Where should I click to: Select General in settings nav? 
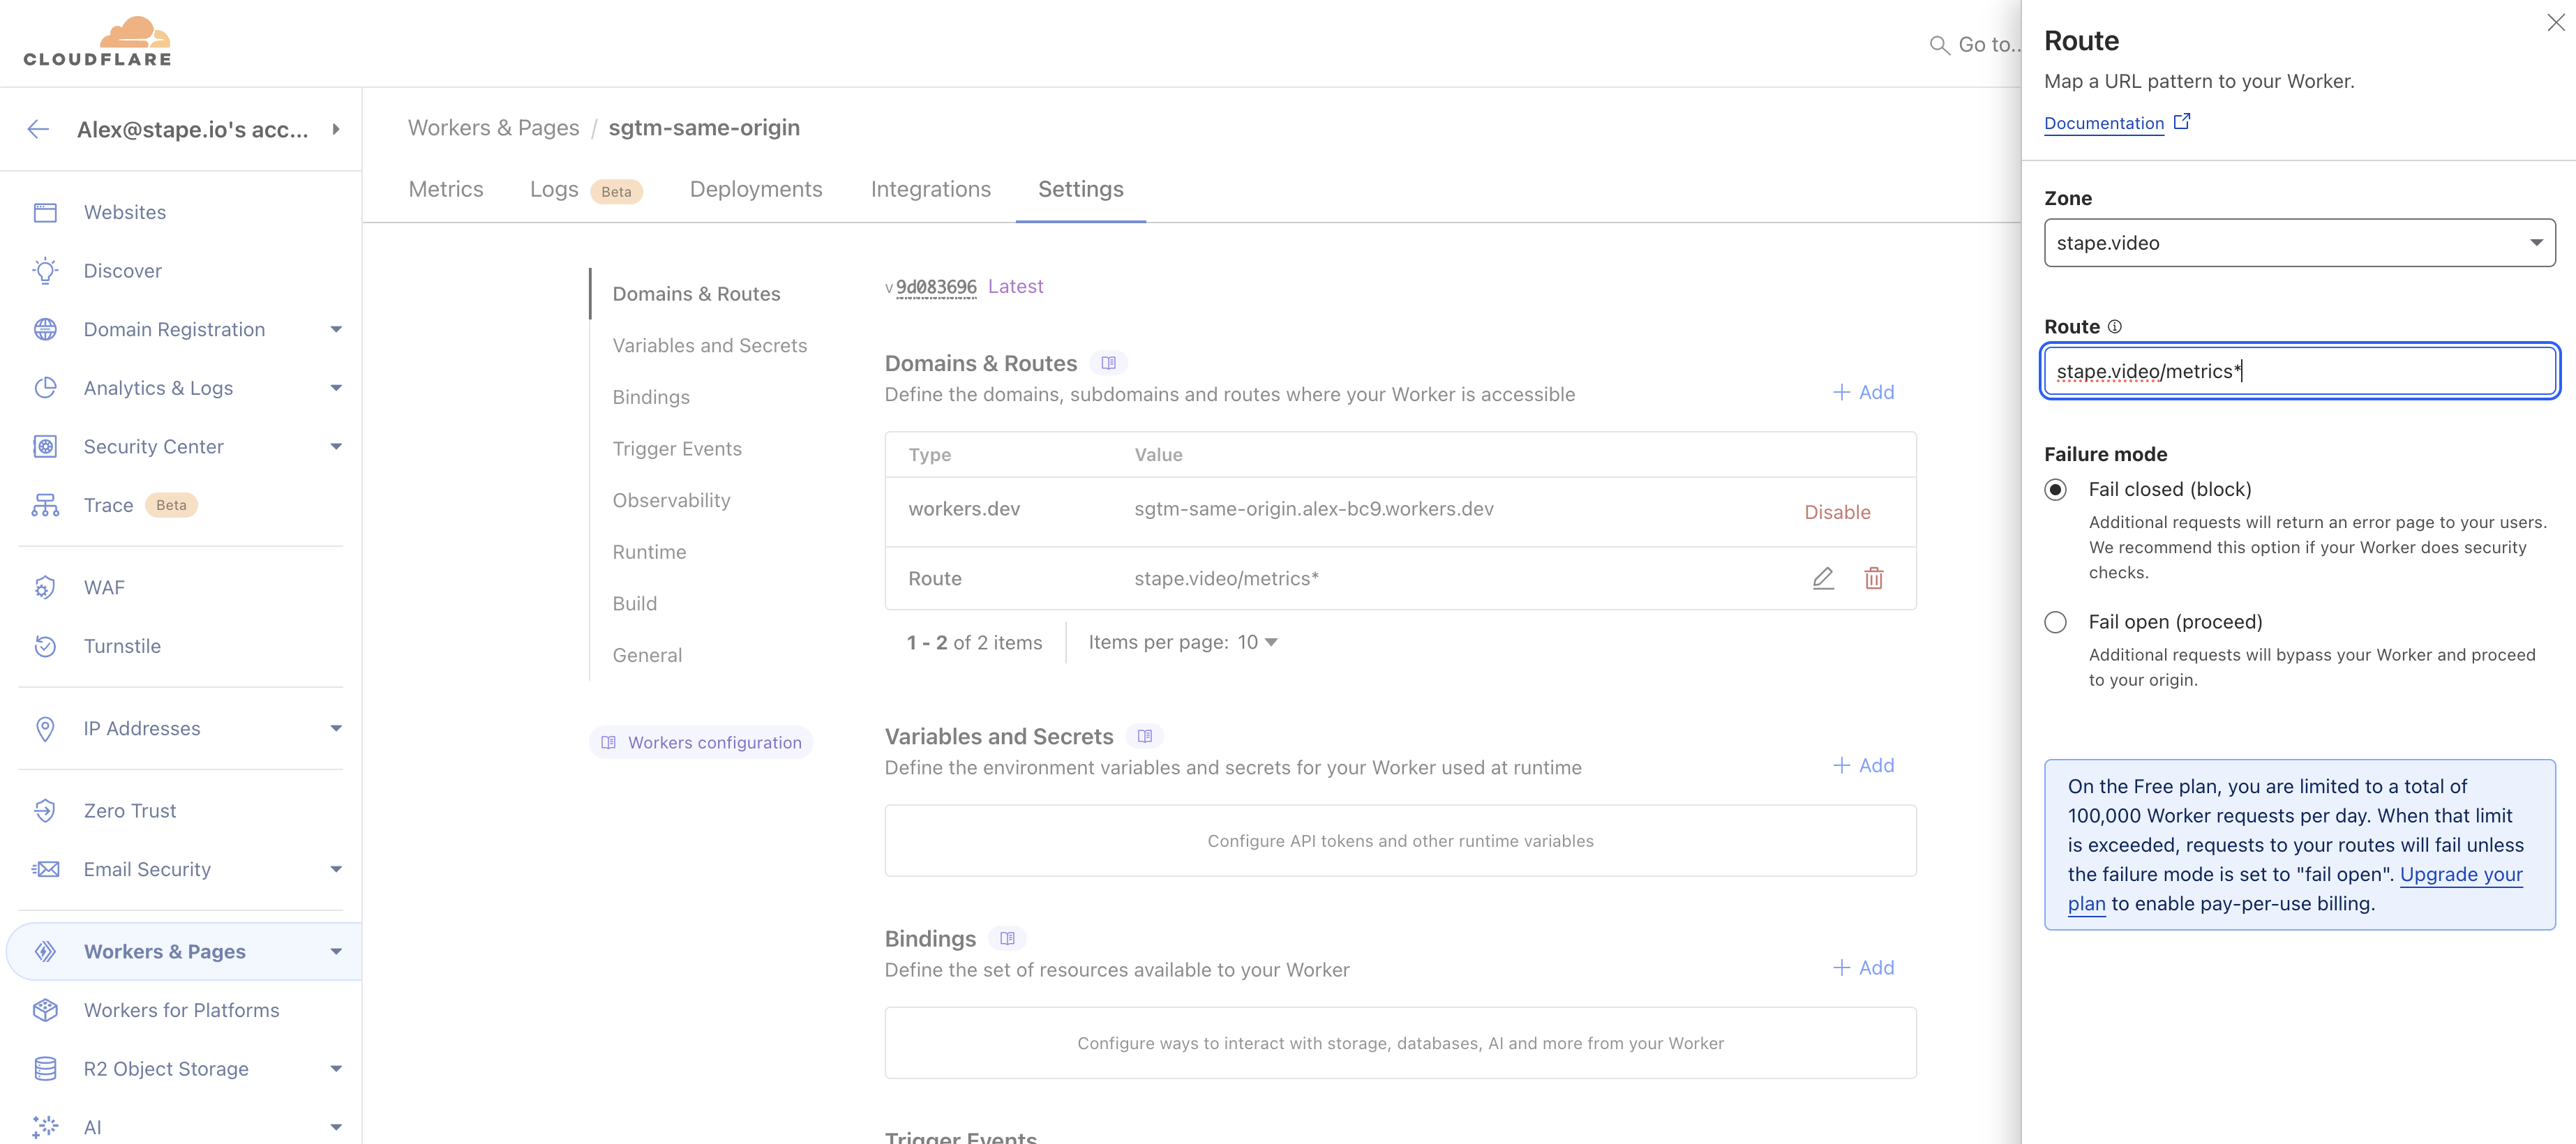(x=648, y=655)
